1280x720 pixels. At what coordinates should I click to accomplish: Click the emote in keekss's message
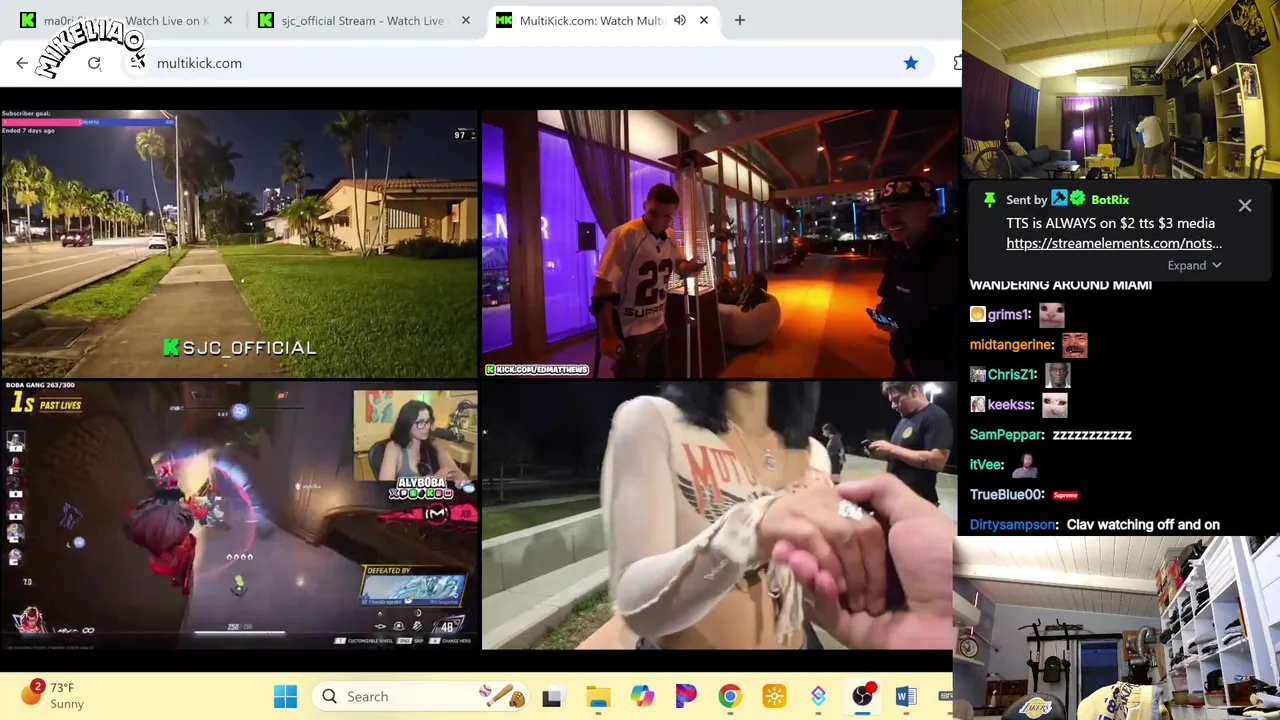[x=1054, y=405]
